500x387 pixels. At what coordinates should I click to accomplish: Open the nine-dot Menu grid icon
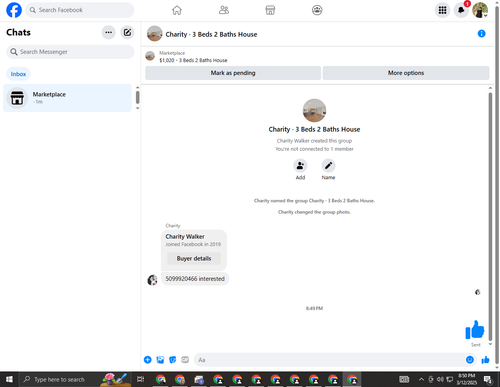click(x=442, y=10)
